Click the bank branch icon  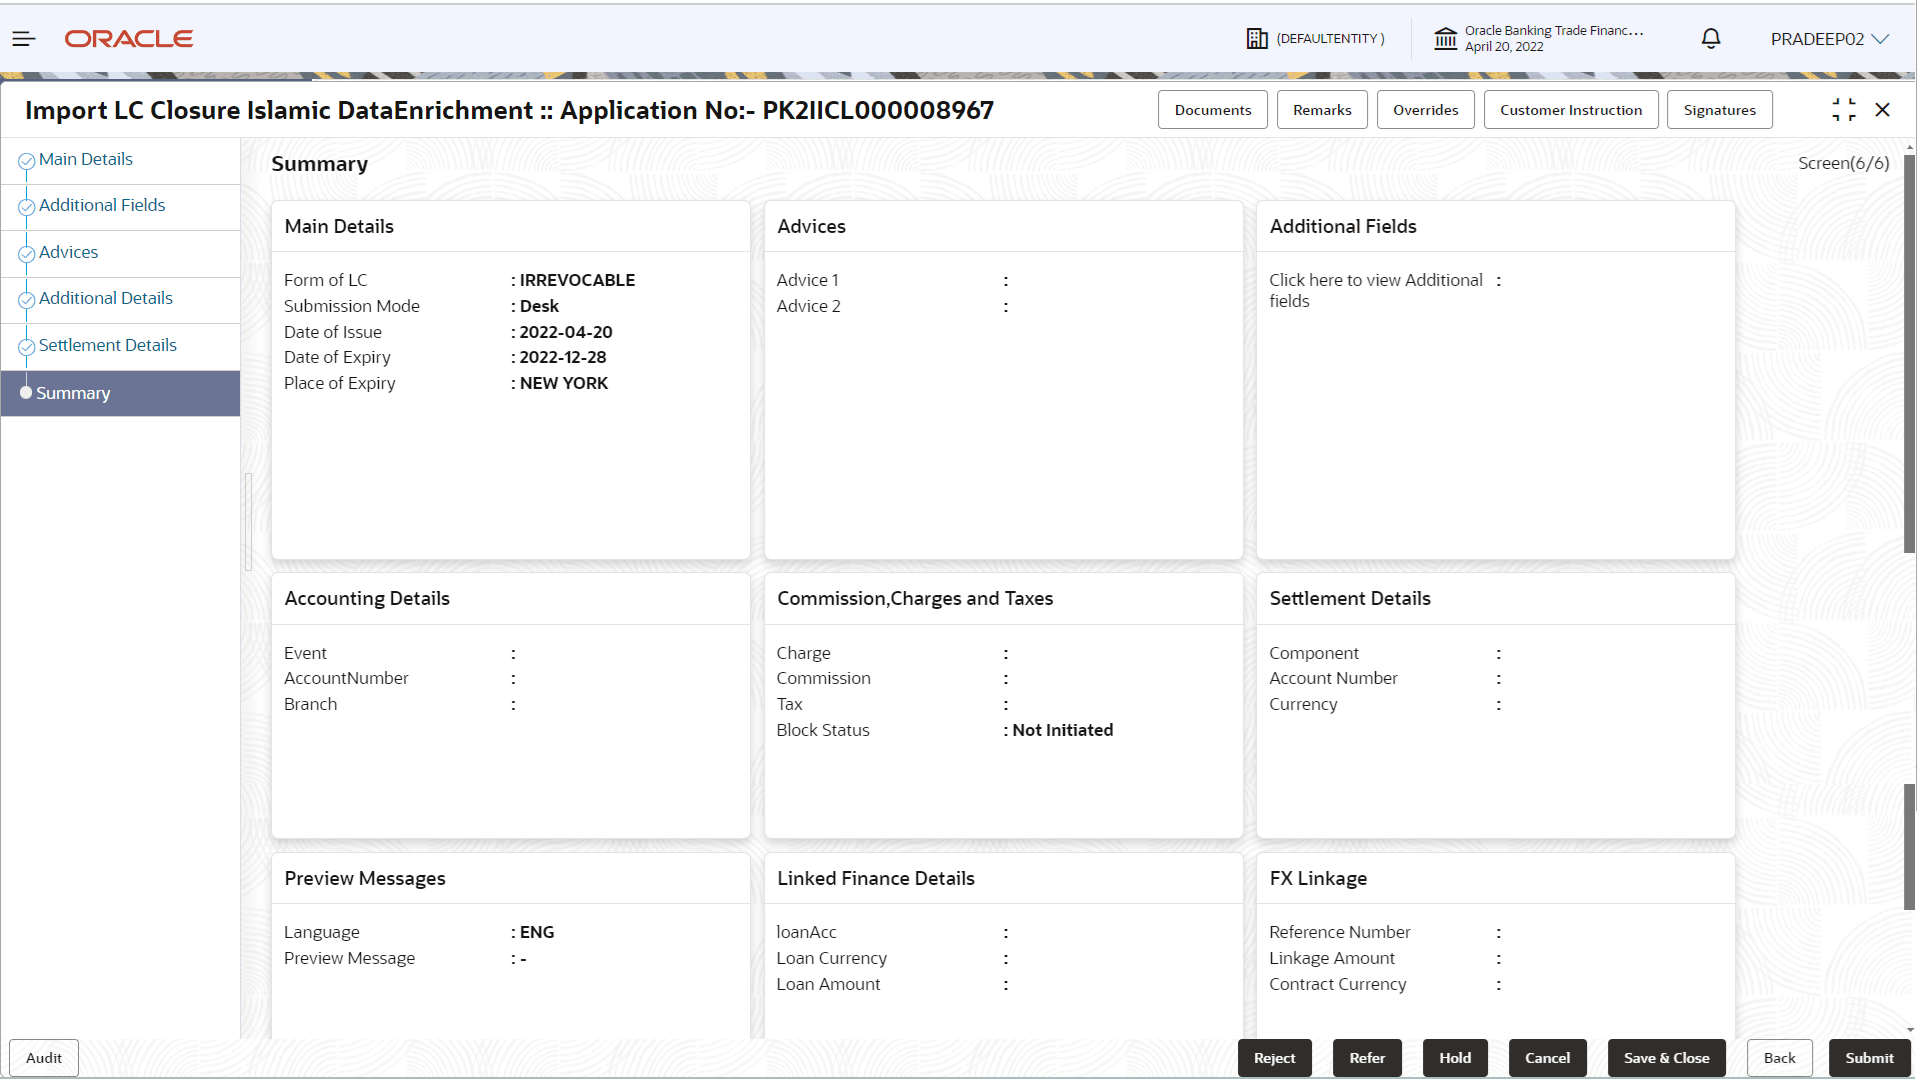[1445, 39]
